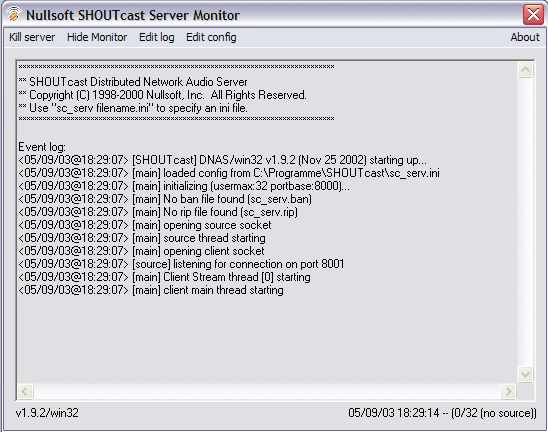
Task: Click the 'Copyright (C) 1998-2000 Nullsoft' line
Action: tap(163, 95)
